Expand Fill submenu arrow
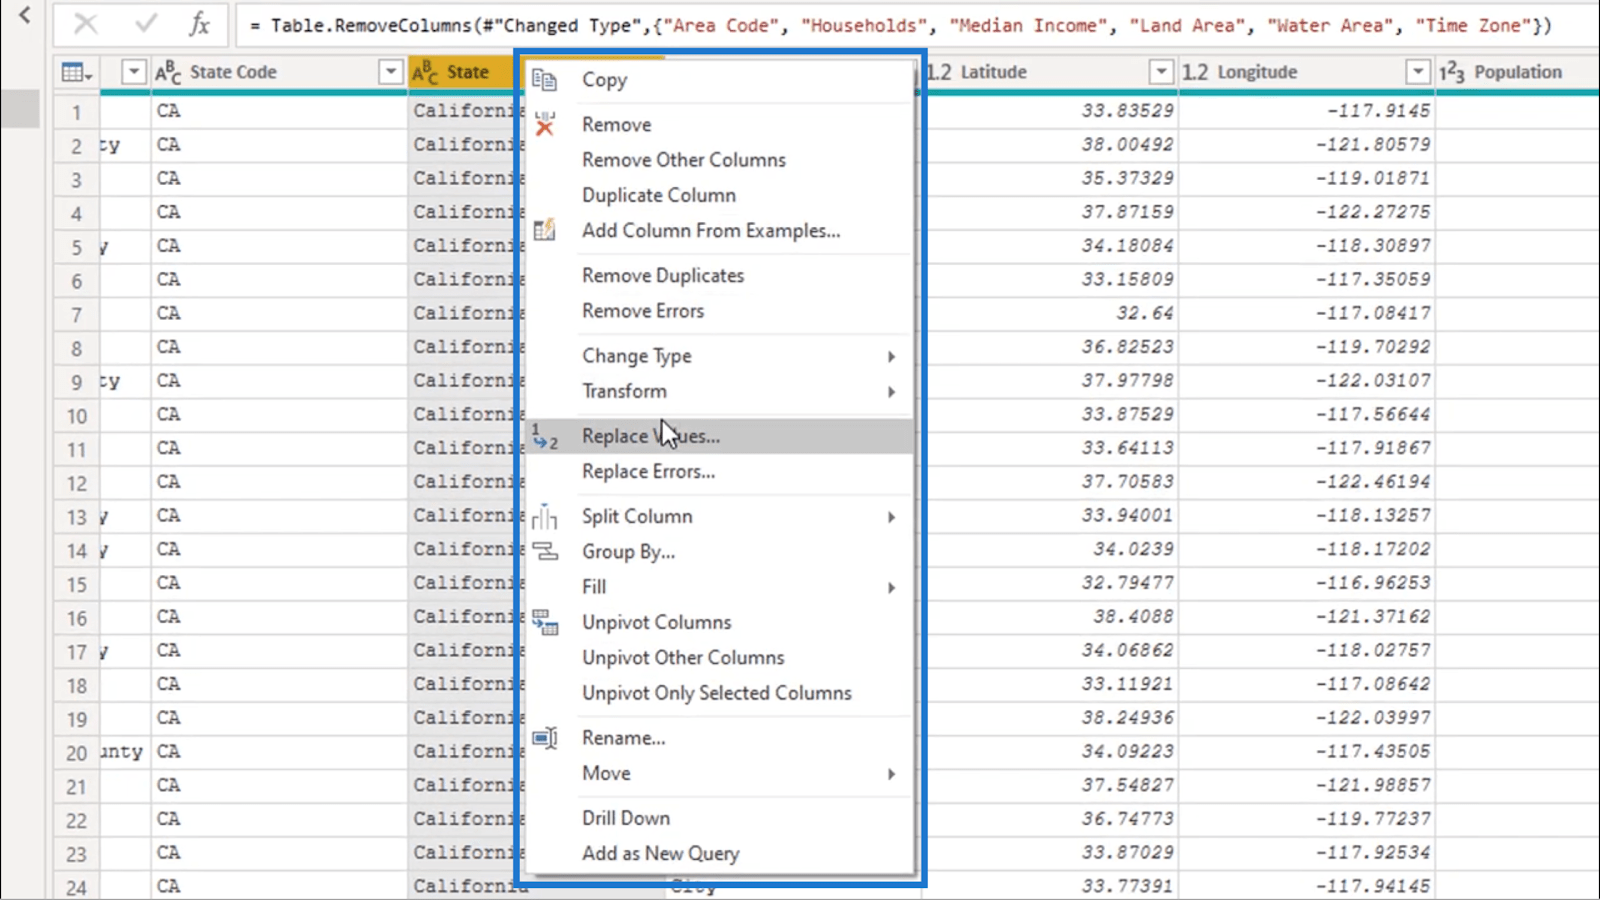Screen dimensions: 1600x900 (891, 588)
